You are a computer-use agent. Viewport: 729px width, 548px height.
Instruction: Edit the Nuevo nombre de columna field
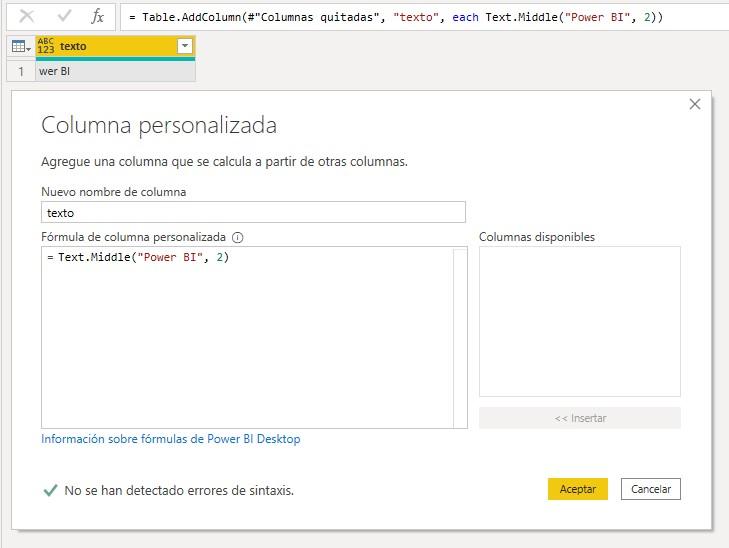click(x=253, y=212)
